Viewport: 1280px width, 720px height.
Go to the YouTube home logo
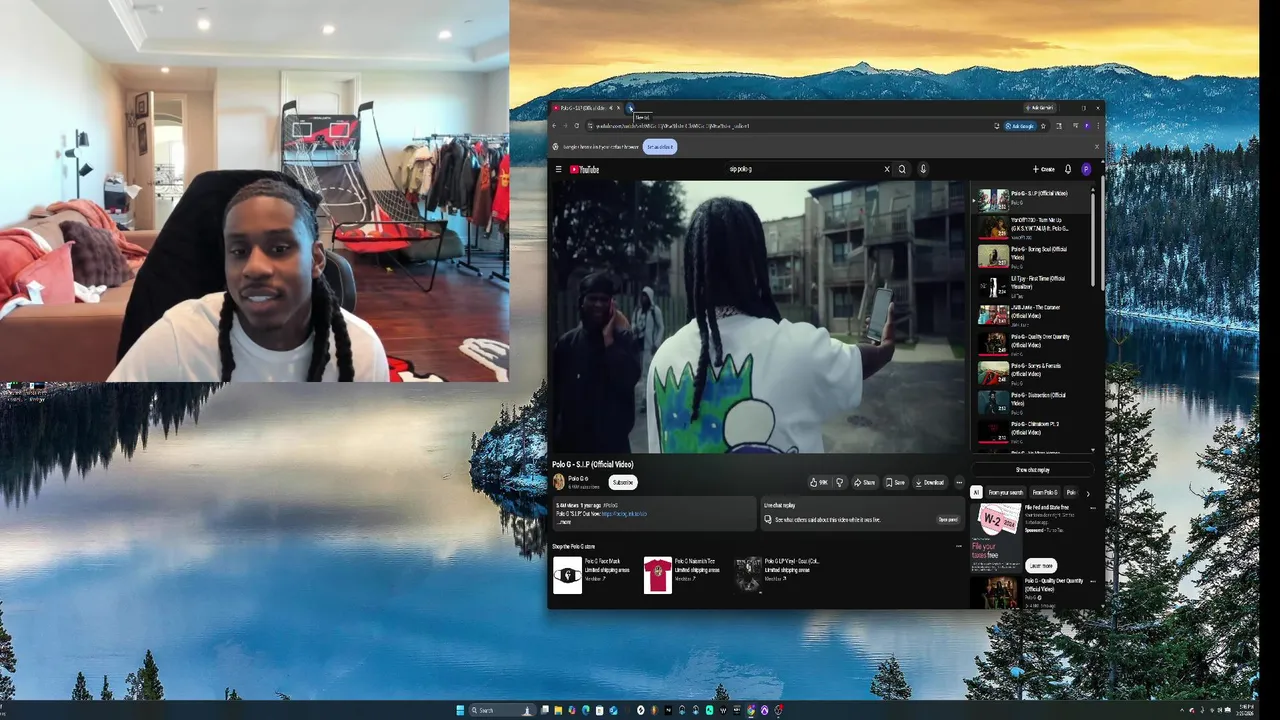click(x=585, y=170)
